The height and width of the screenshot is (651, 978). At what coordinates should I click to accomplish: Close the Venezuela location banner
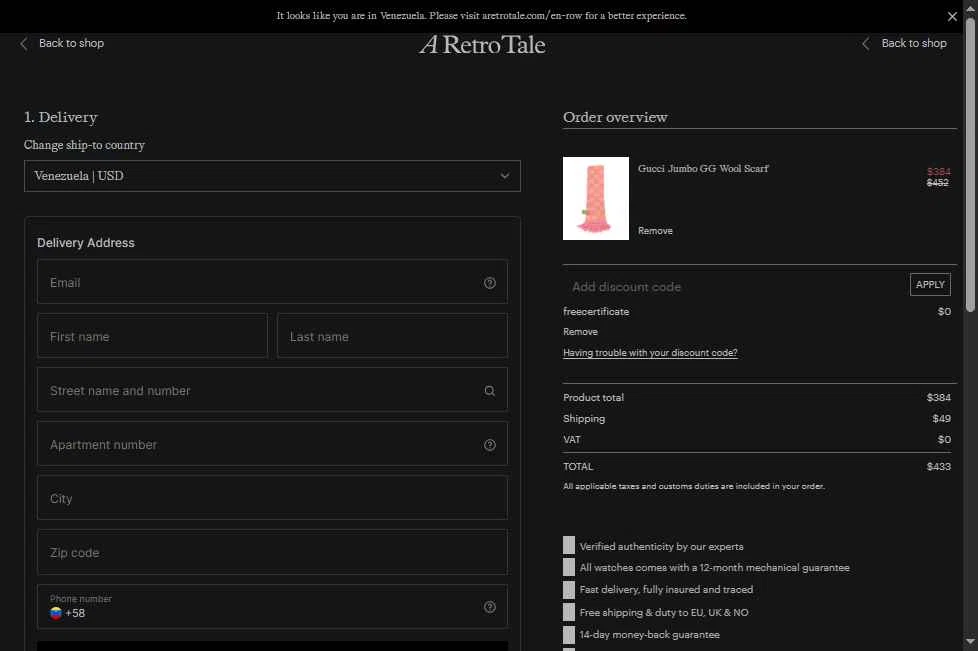[x=952, y=17]
